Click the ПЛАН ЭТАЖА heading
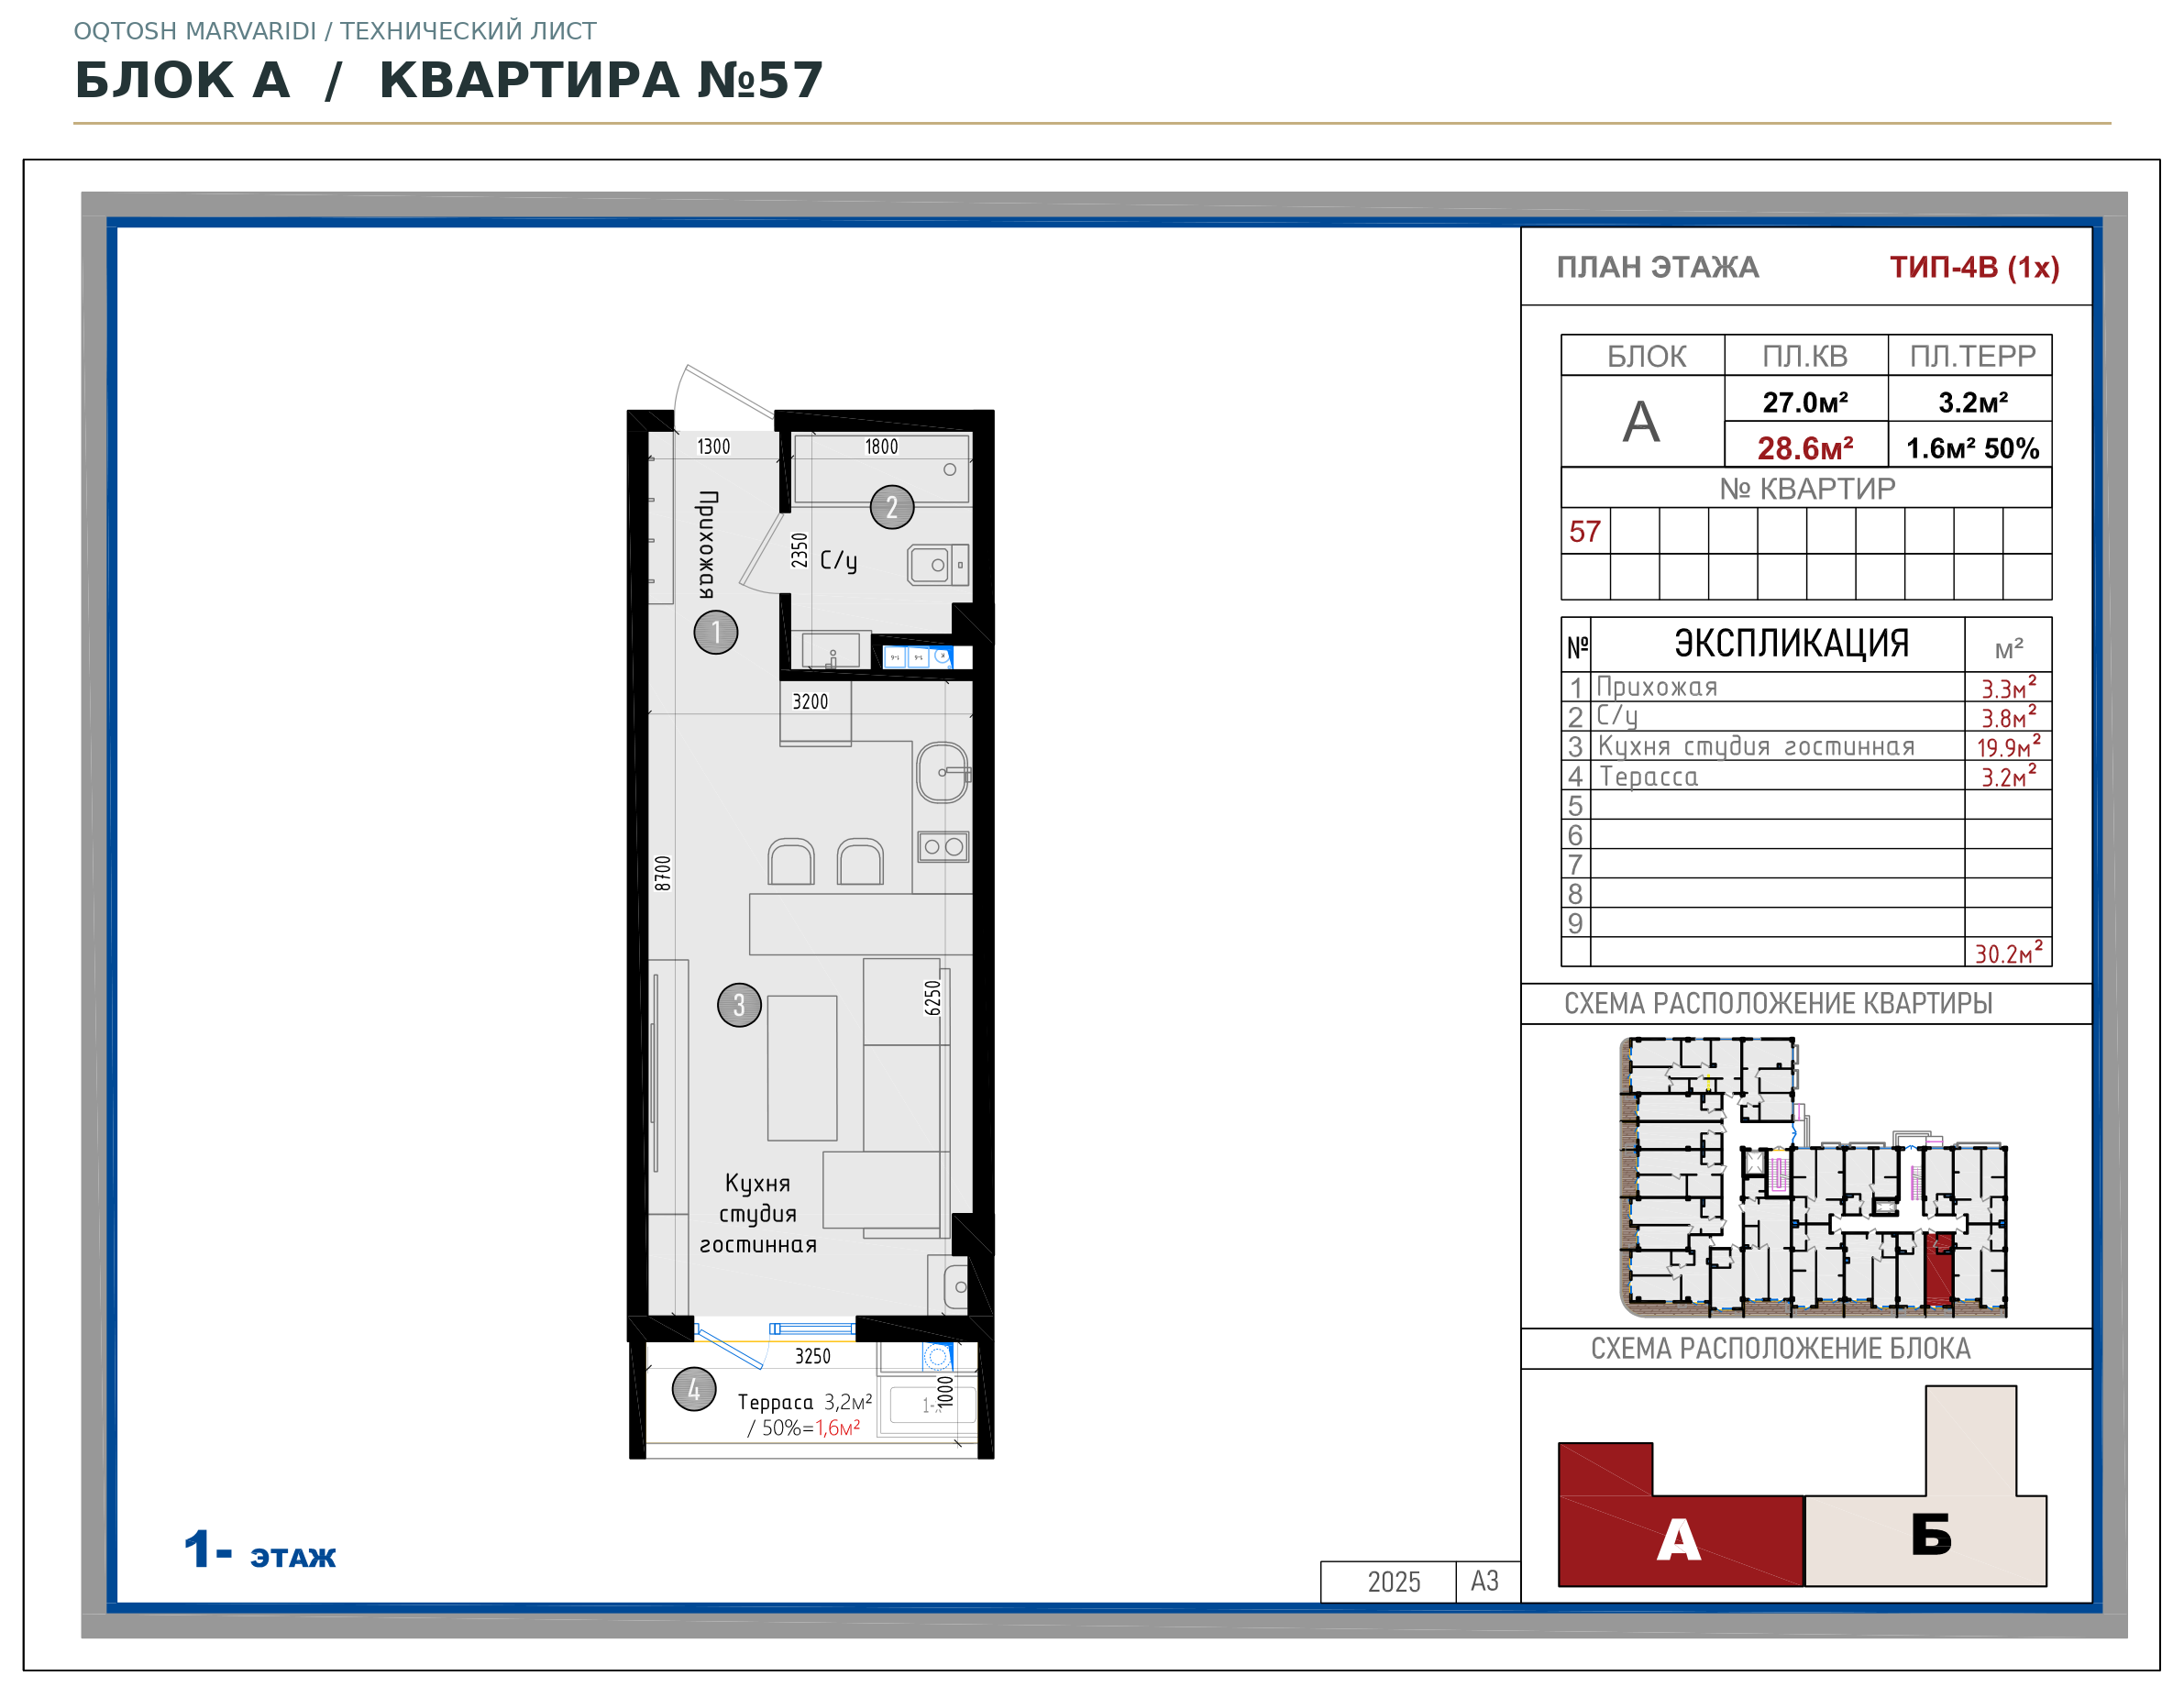This screenshot has width=2184, height=1687. (x=1658, y=267)
